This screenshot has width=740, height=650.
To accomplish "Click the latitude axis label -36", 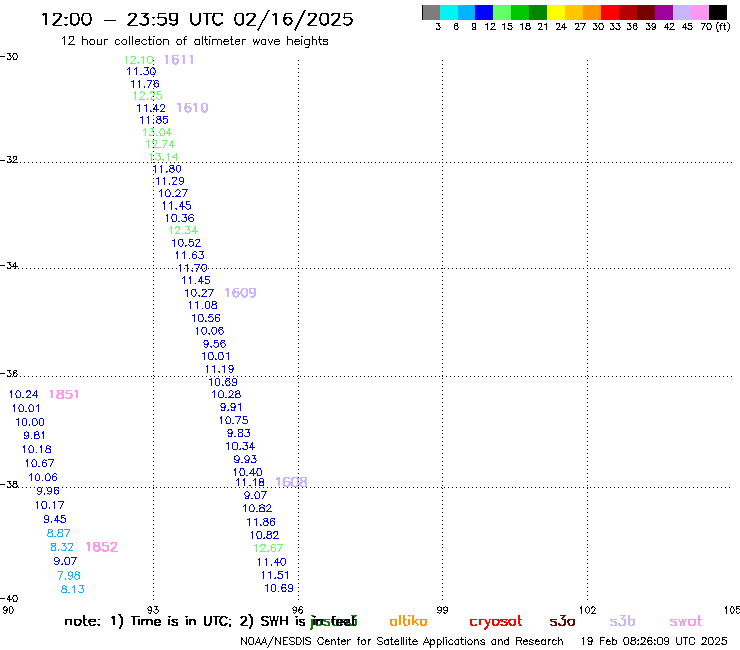I will coord(9,373).
